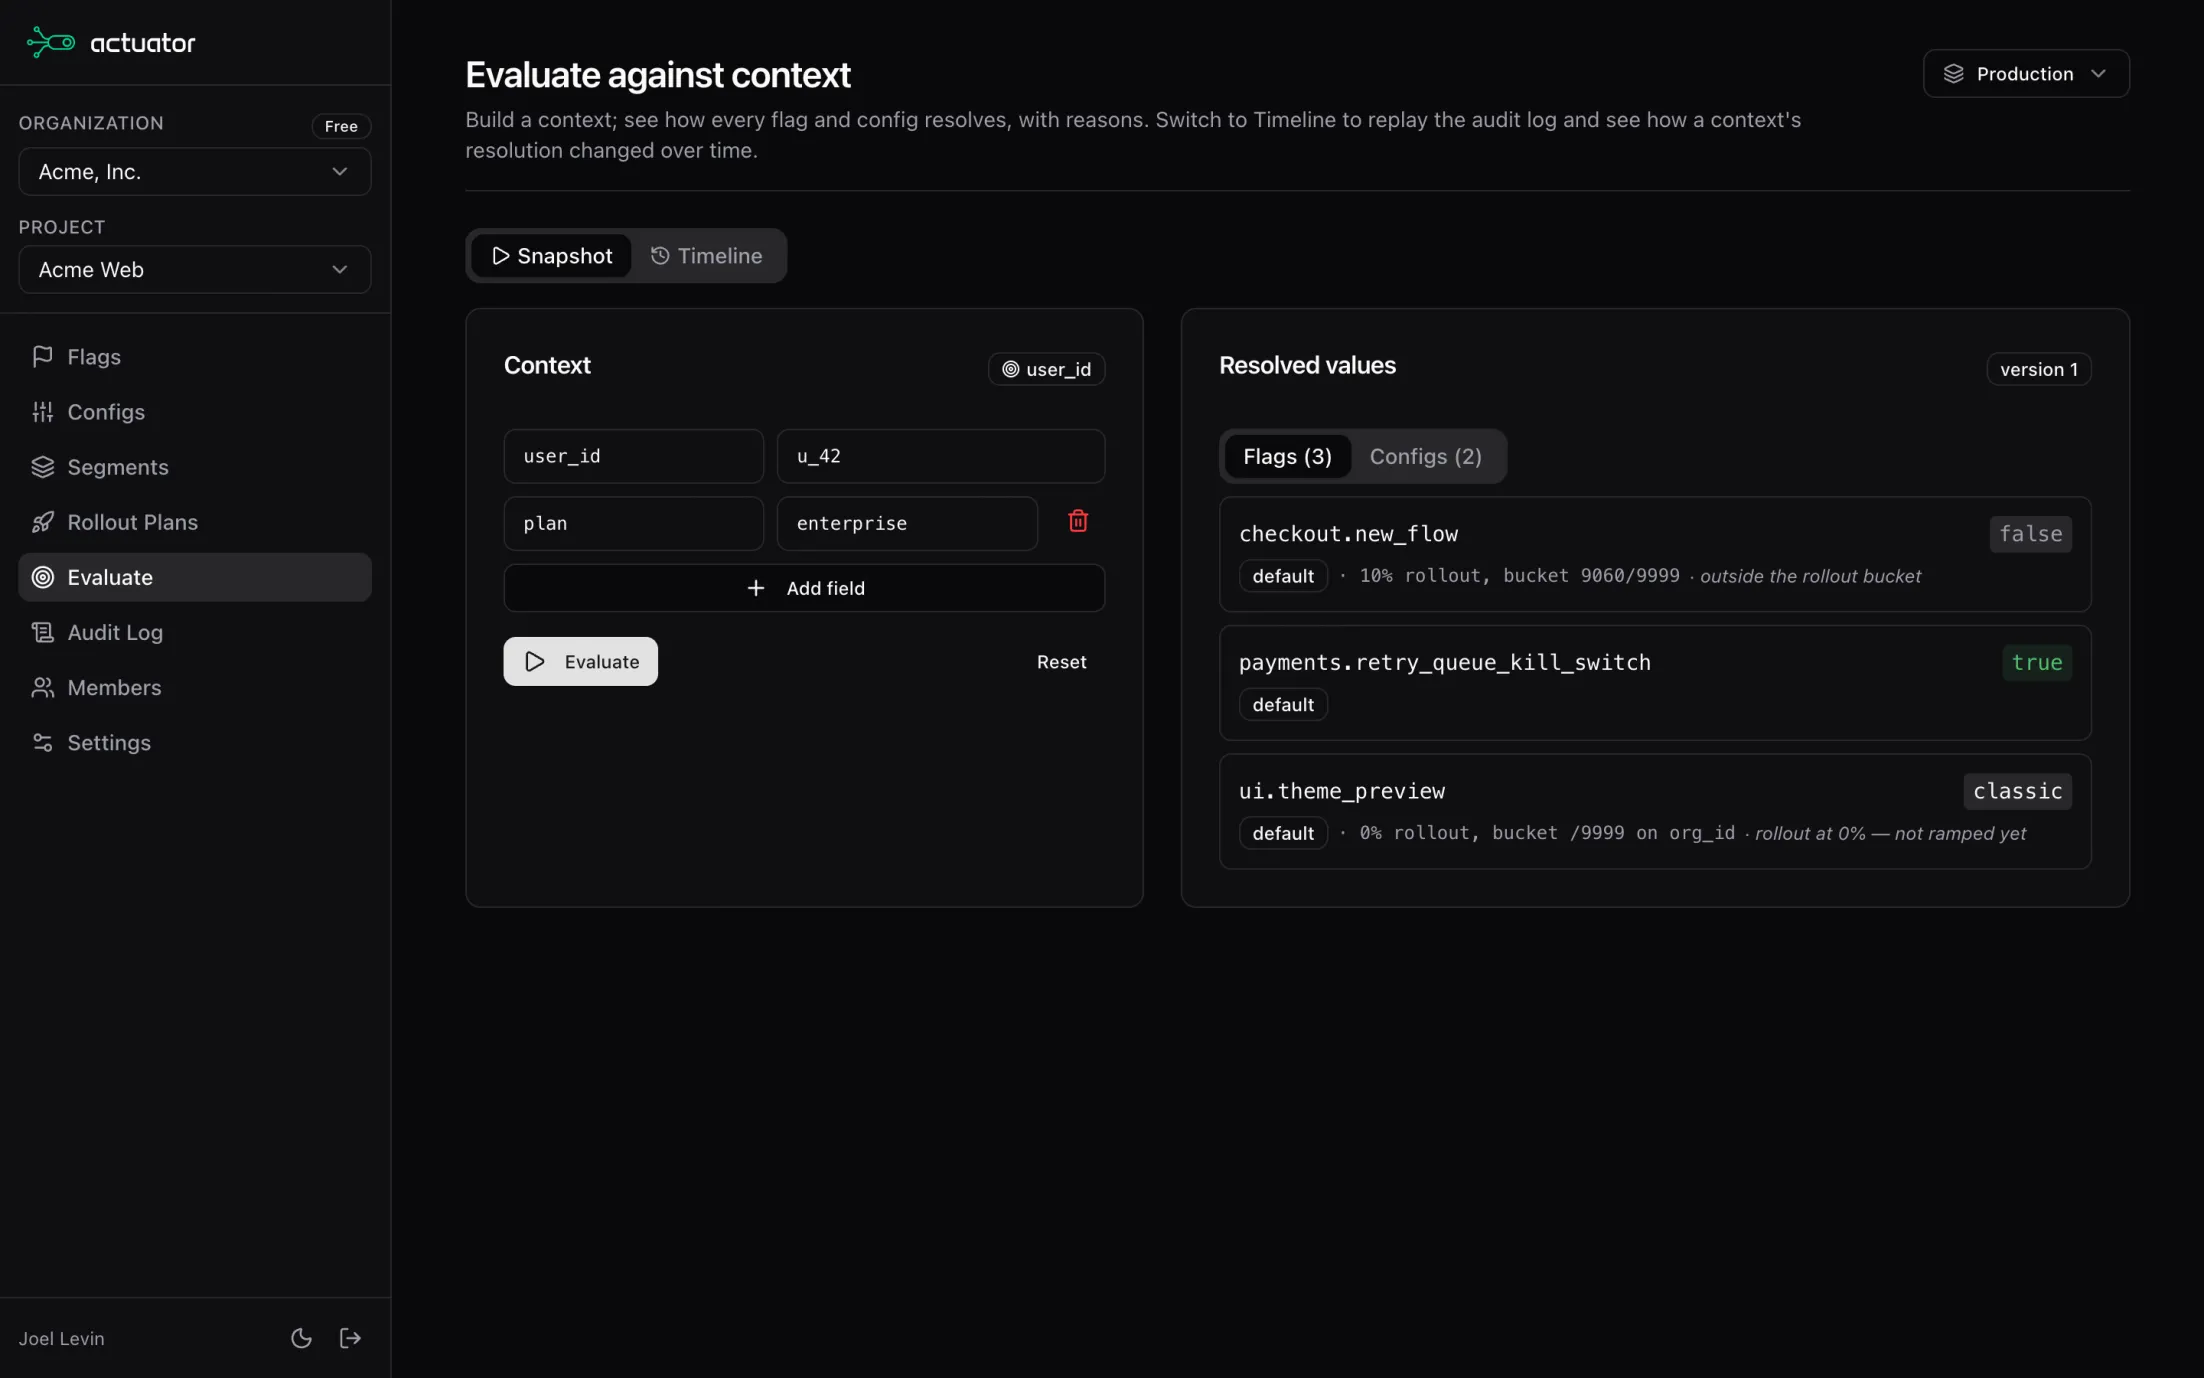Open Settings from sidebar
The image size is (2204, 1378).
pos(195,742)
